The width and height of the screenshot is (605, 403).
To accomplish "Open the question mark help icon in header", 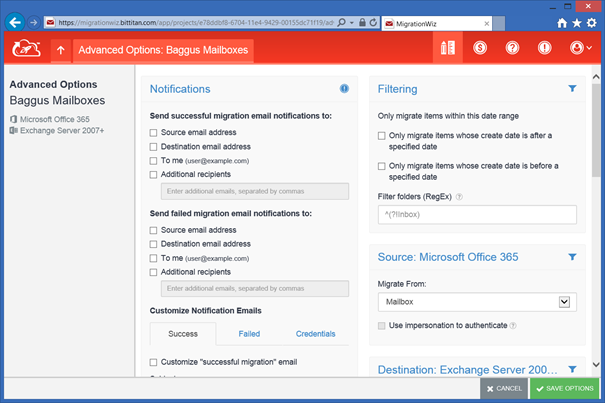I will 512,48.
